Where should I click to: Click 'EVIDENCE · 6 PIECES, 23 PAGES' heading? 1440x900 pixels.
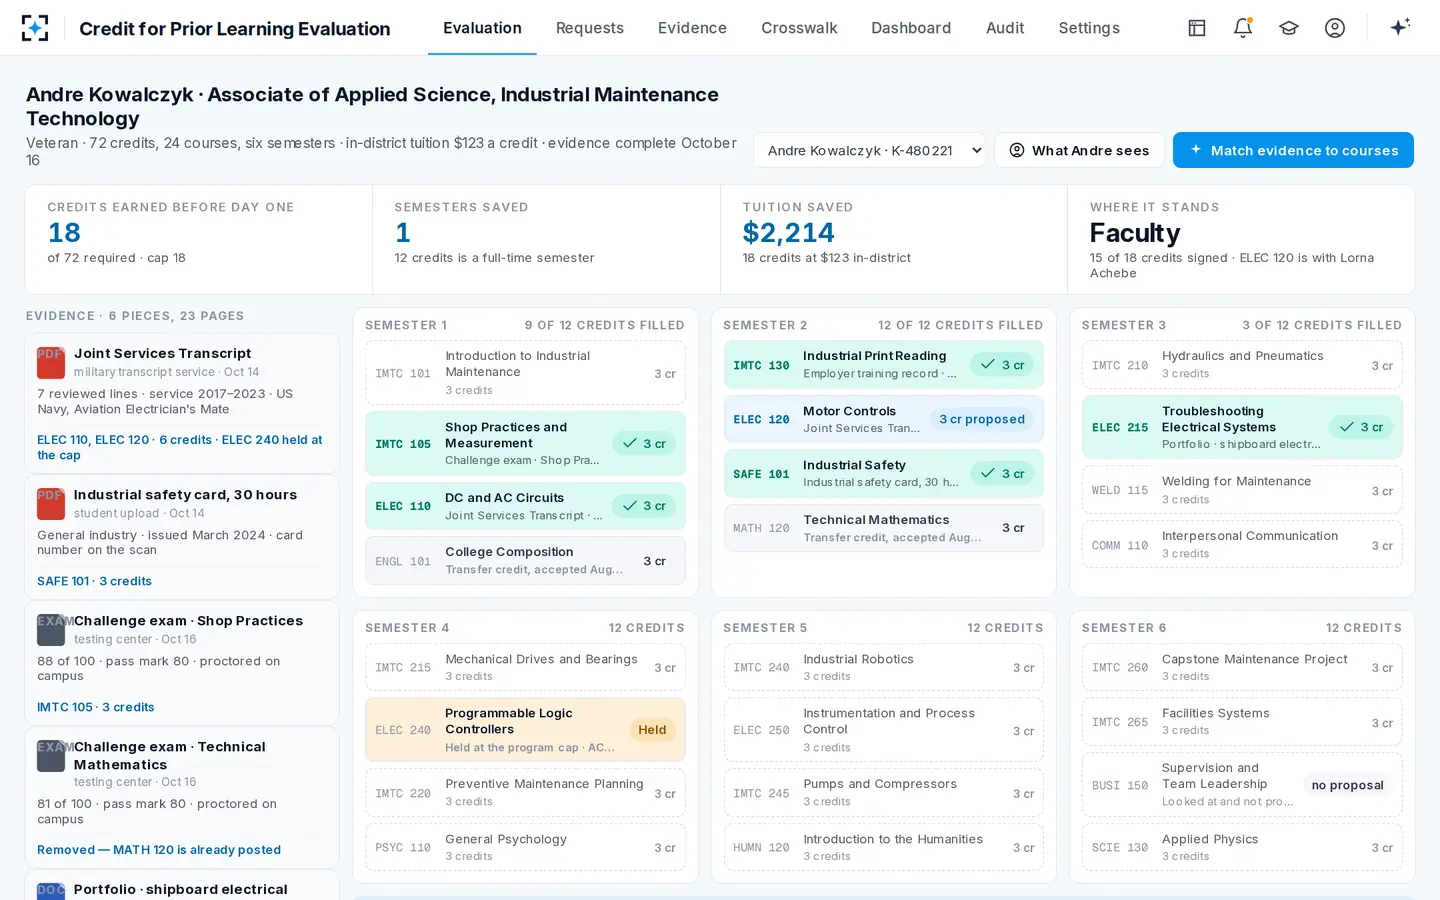click(x=135, y=316)
